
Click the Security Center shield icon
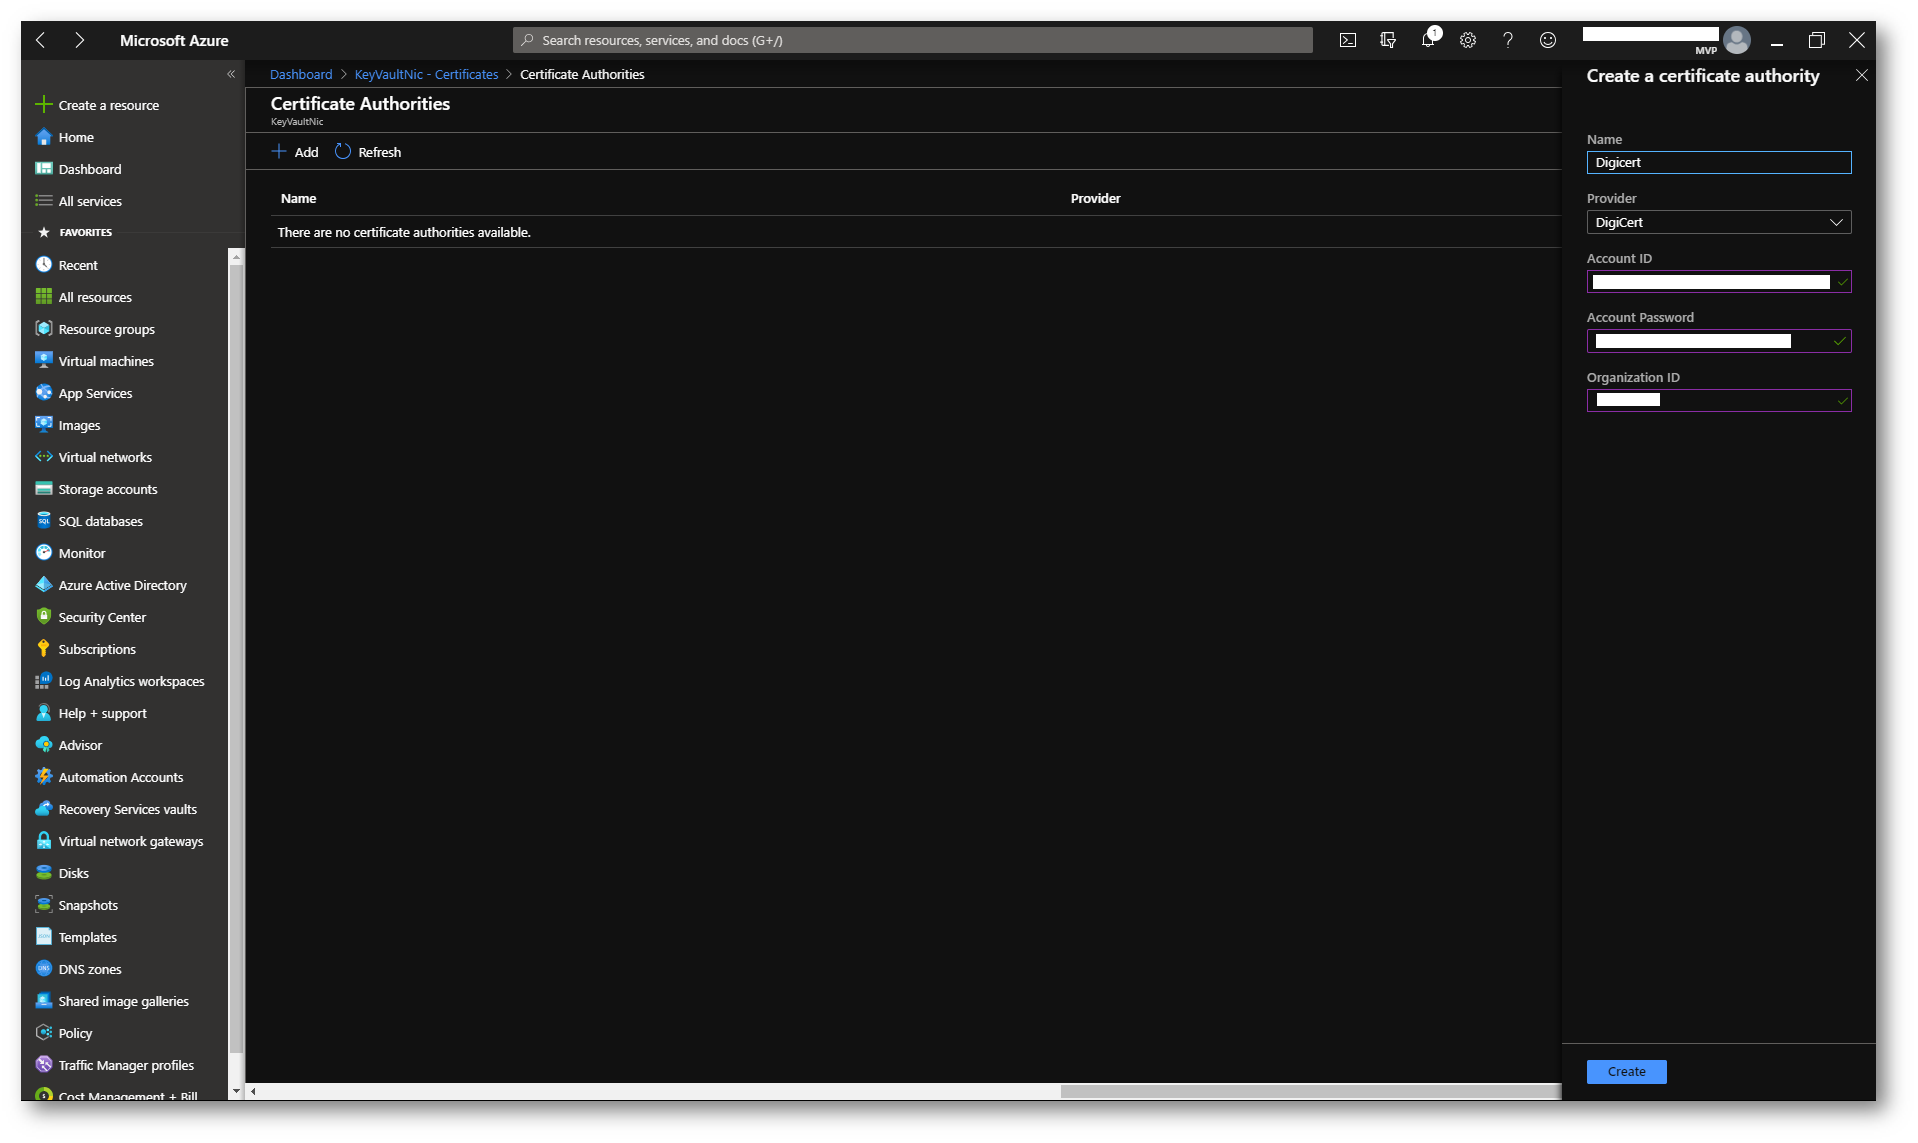coord(43,617)
